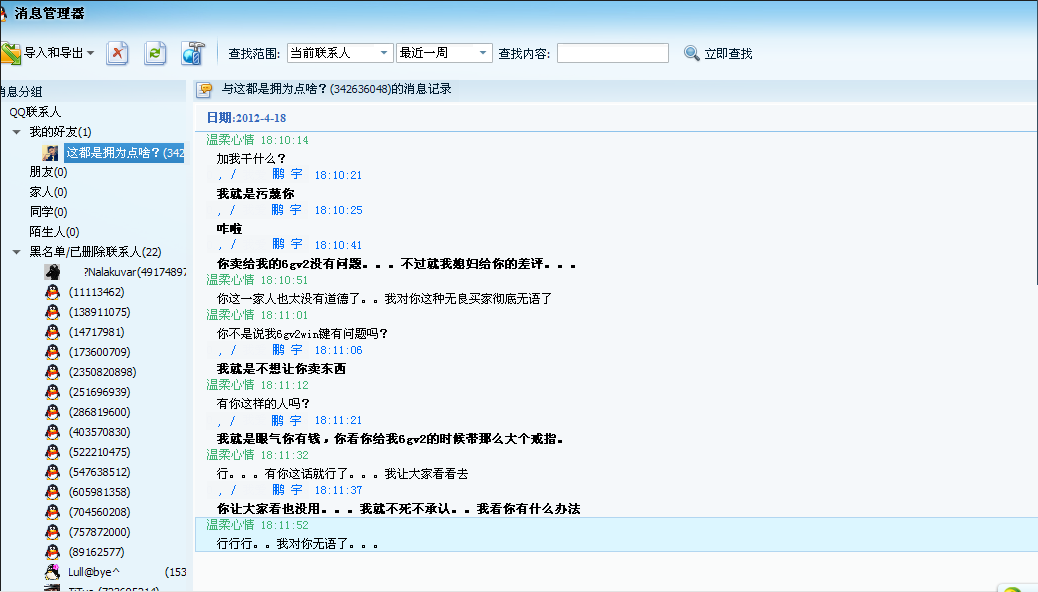
Task: Select message 你这一家人也太没有道德了
Action: coord(384,299)
